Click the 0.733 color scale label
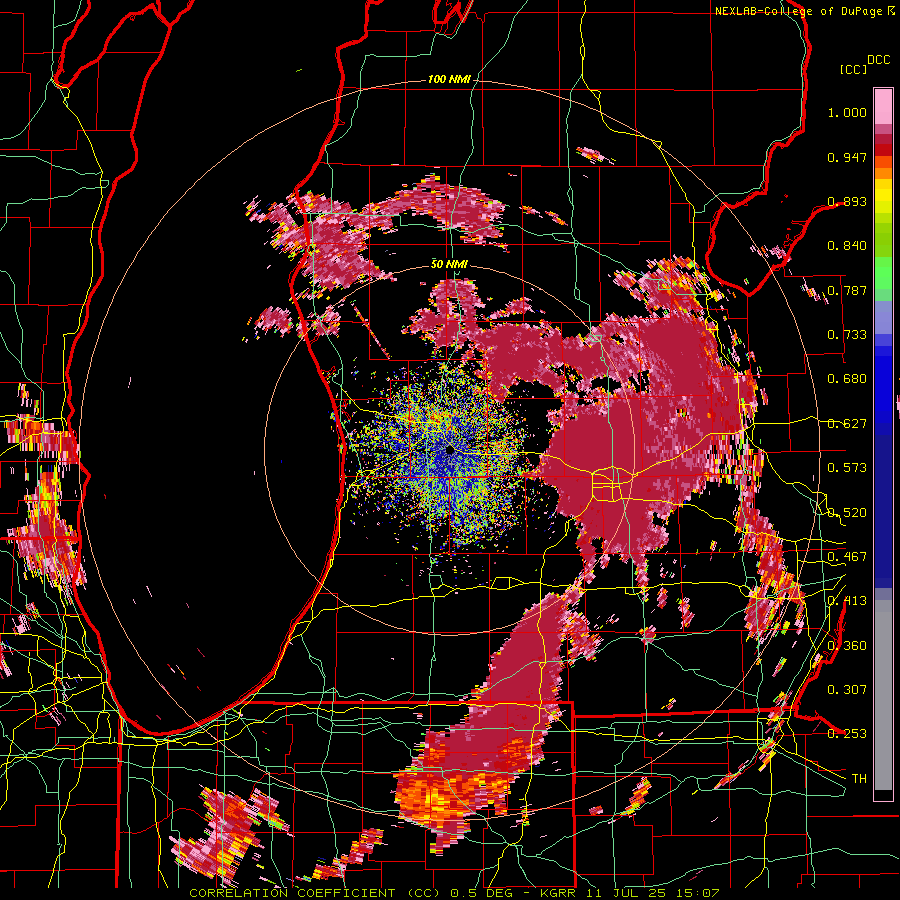Image resolution: width=900 pixels, height=900 pixels. click(847, 335)
